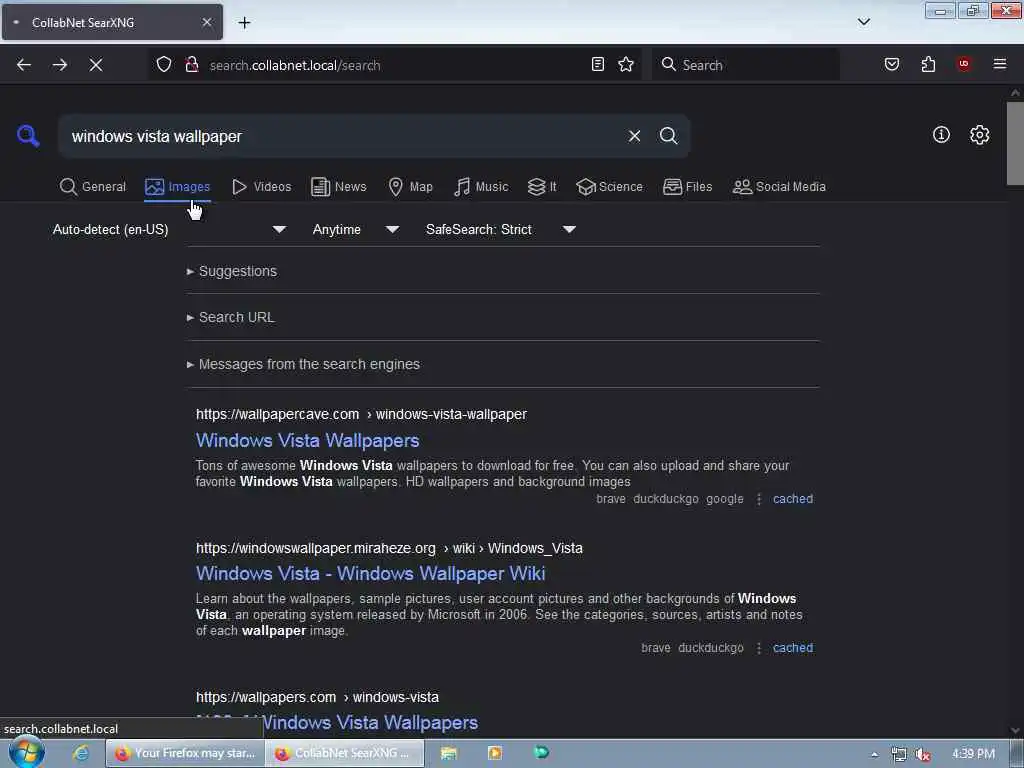The height and width of the screenshot is (768, 1024).
Task: Open tracking protection shield icon
Action: coord(164,64)
